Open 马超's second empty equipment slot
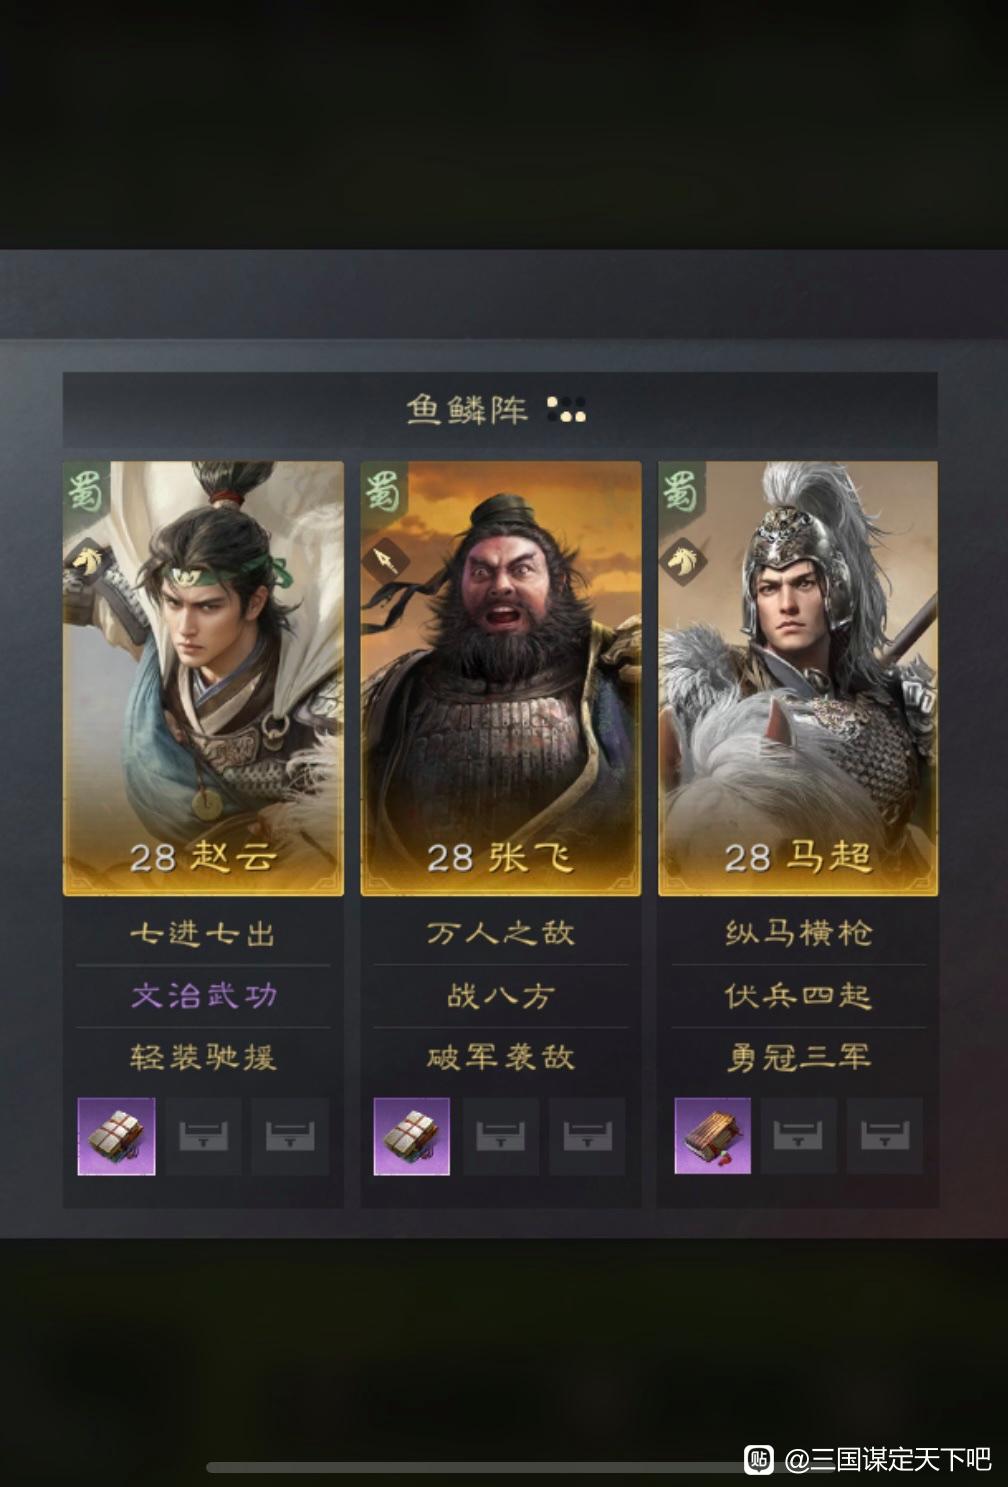The image size is (1008, 1487). coord(798,1135)
